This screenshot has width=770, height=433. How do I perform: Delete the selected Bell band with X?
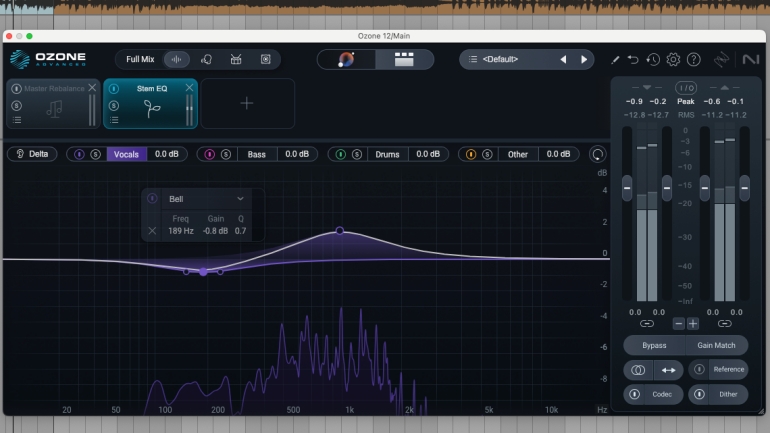pyautogui.click(x=152, y=231)
